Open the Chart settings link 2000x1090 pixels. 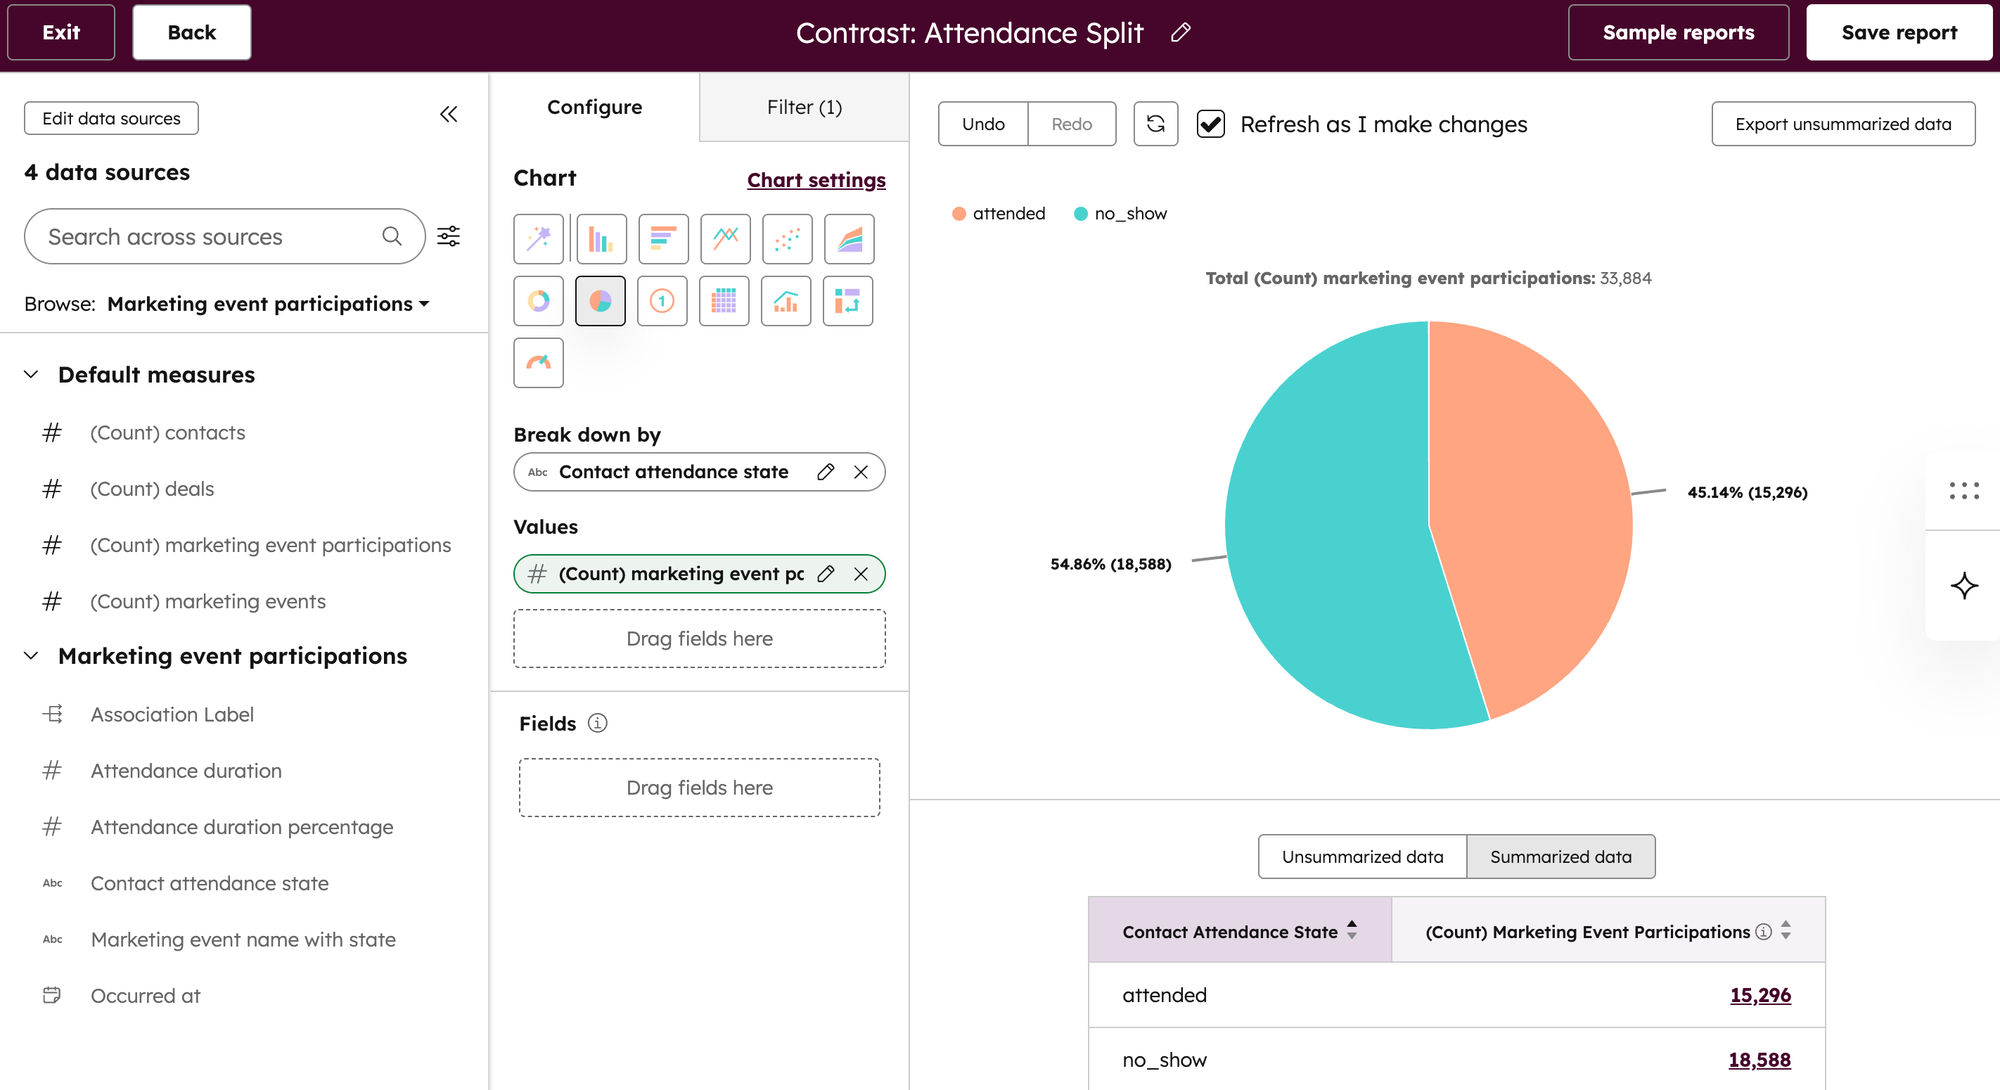click(816, 180)
